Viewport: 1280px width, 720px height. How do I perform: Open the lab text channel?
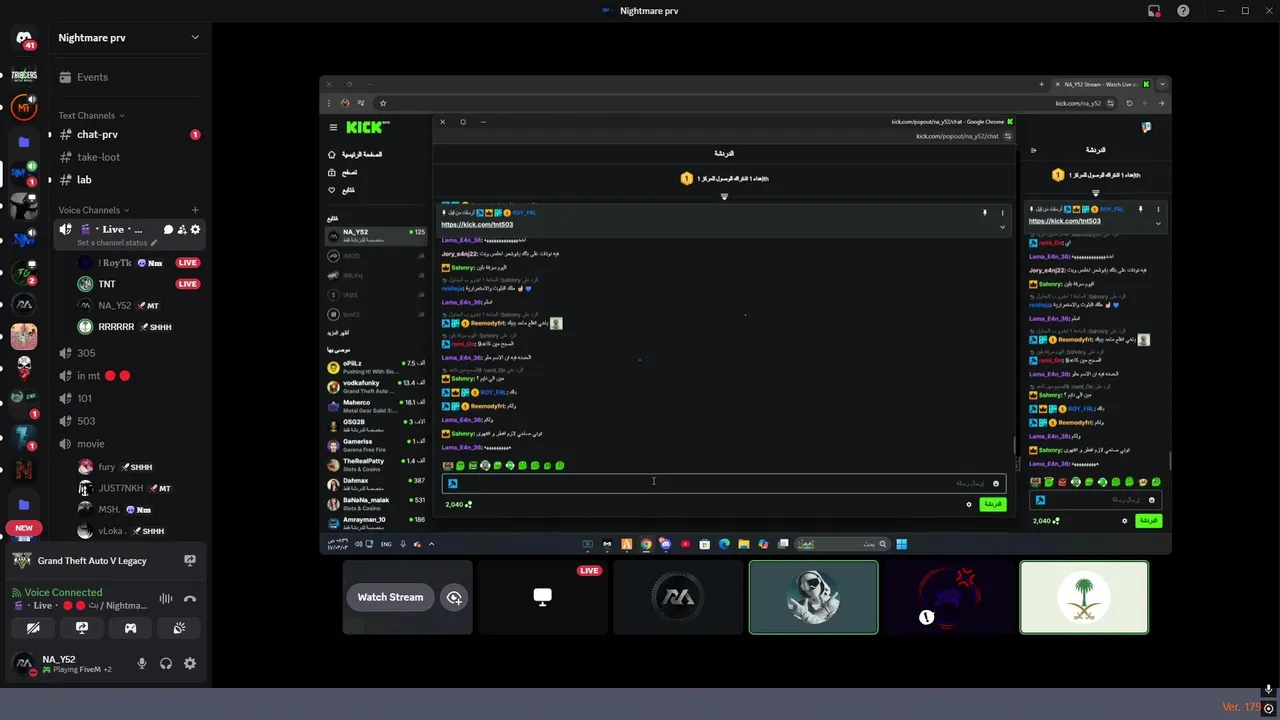click(129, 180)
